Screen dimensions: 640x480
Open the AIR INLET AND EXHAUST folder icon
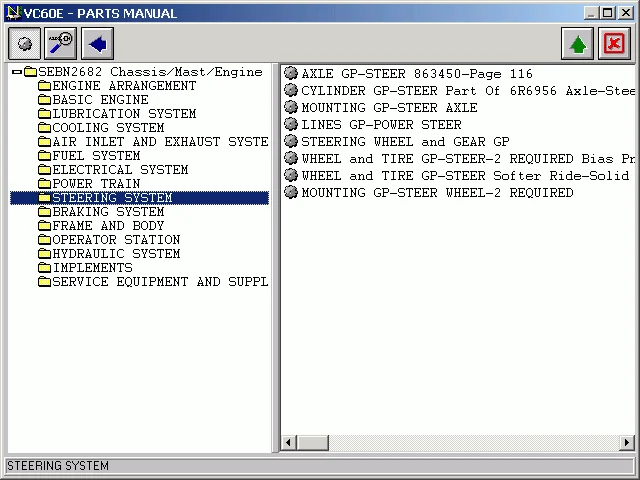pos(44,142)
